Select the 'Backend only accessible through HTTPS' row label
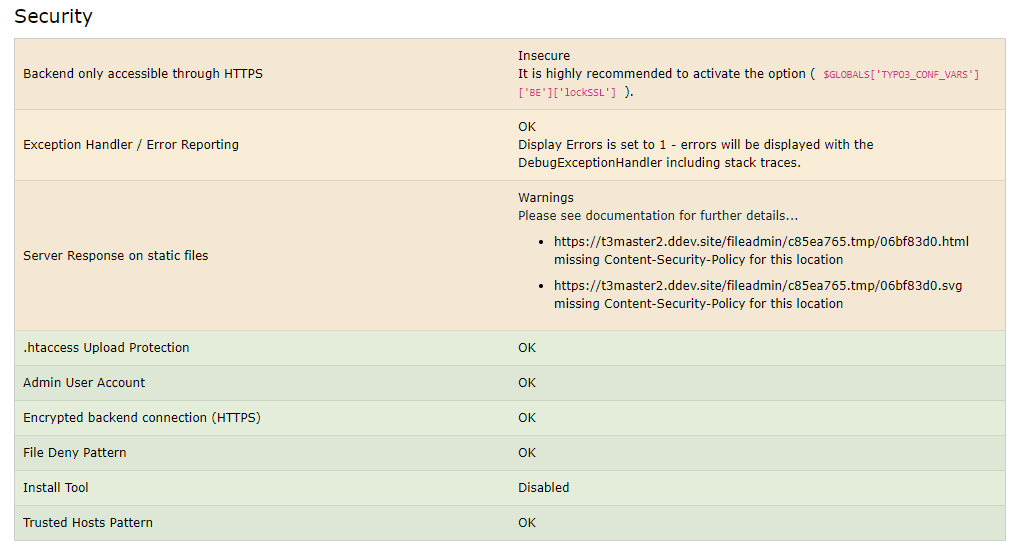Viewport: 1019px width, 553px height. click(x=143, y=74)
